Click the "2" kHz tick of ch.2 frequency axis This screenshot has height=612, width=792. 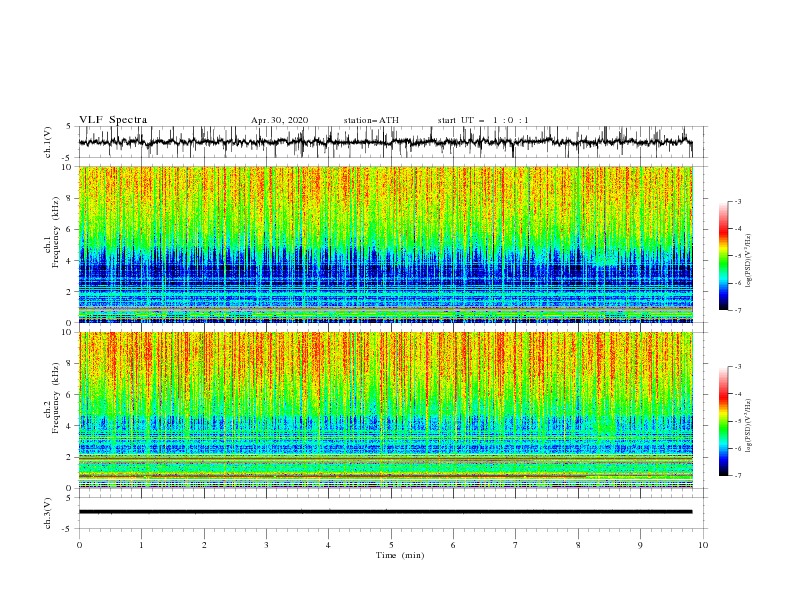click(71, 457)
